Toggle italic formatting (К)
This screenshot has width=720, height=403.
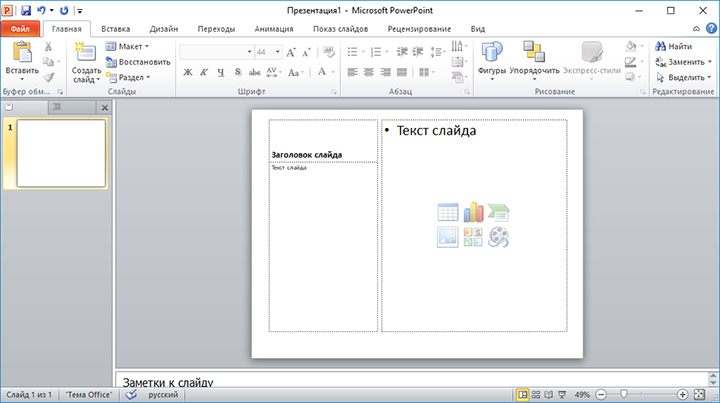tap(203, 72)
